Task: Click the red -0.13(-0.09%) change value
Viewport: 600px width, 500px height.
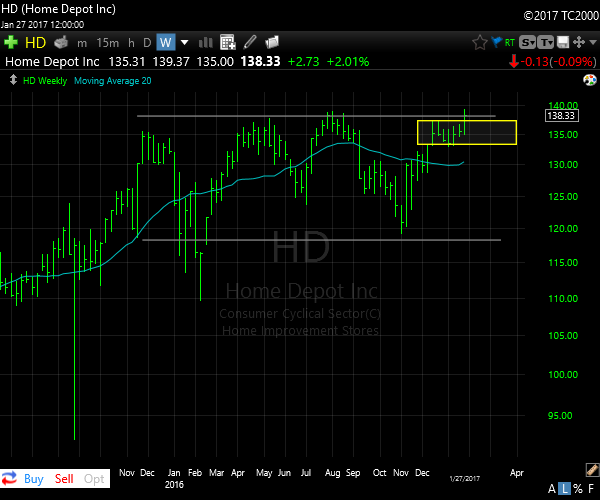Action: (x=558, y=62)
